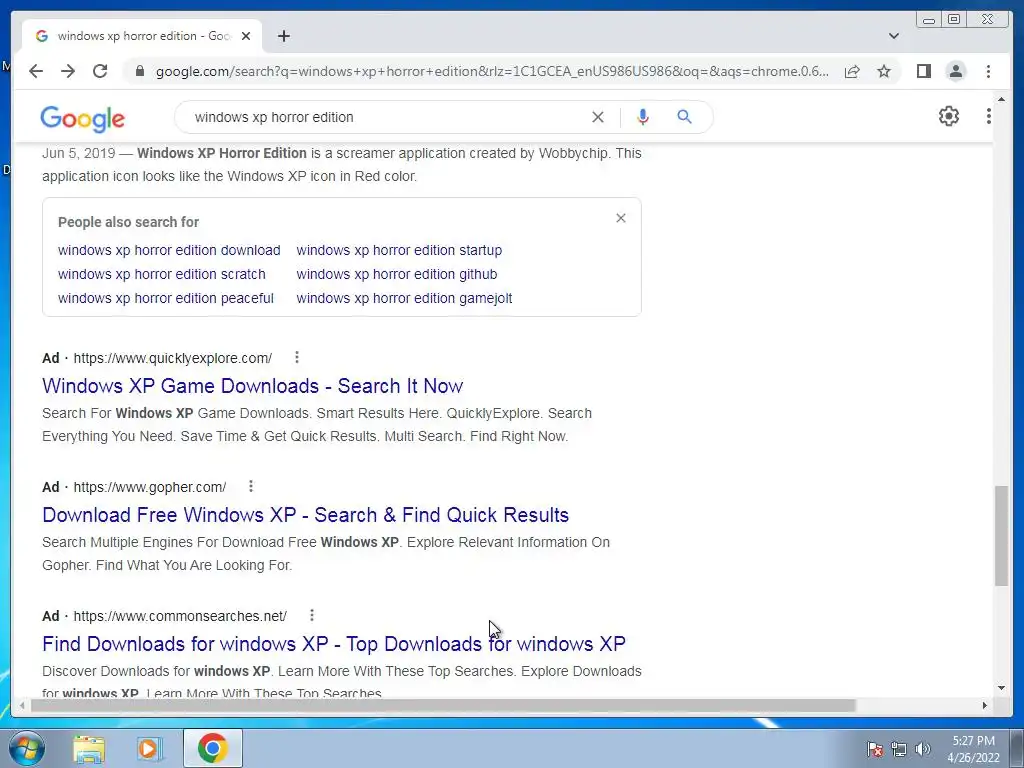1024x768 pixels.
Task: Open the tab search dropdown arrow
Action: tap(893, 36)
